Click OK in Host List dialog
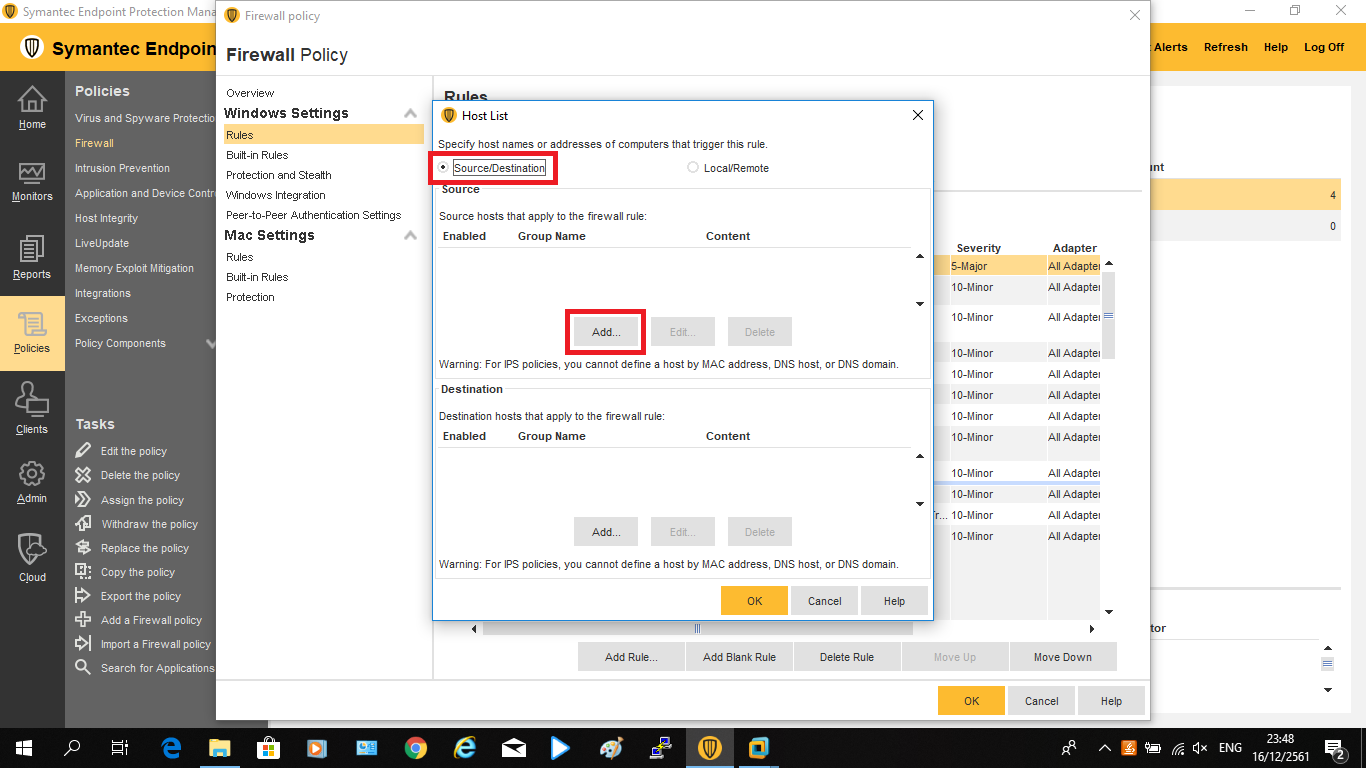Screen dimensions: 1366x768 (x=754, y=601)
